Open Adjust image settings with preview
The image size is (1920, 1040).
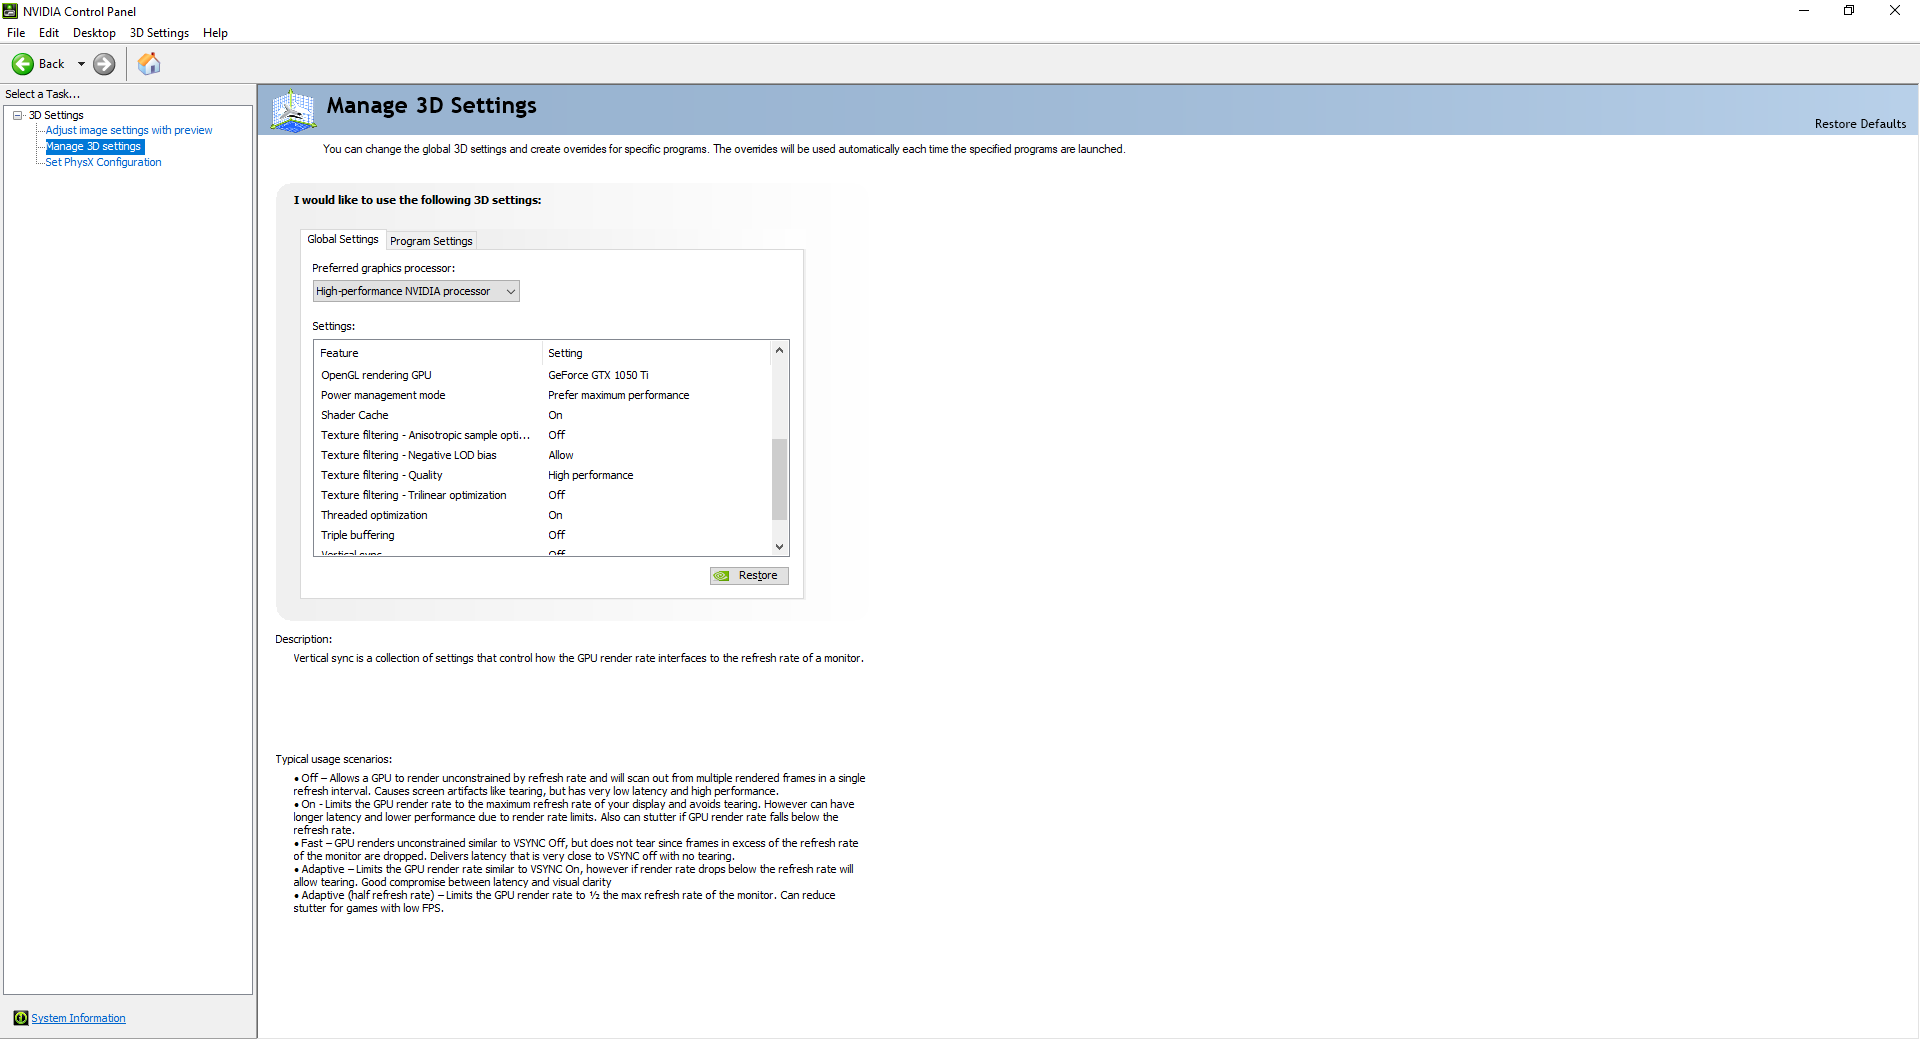pos(129,130)
